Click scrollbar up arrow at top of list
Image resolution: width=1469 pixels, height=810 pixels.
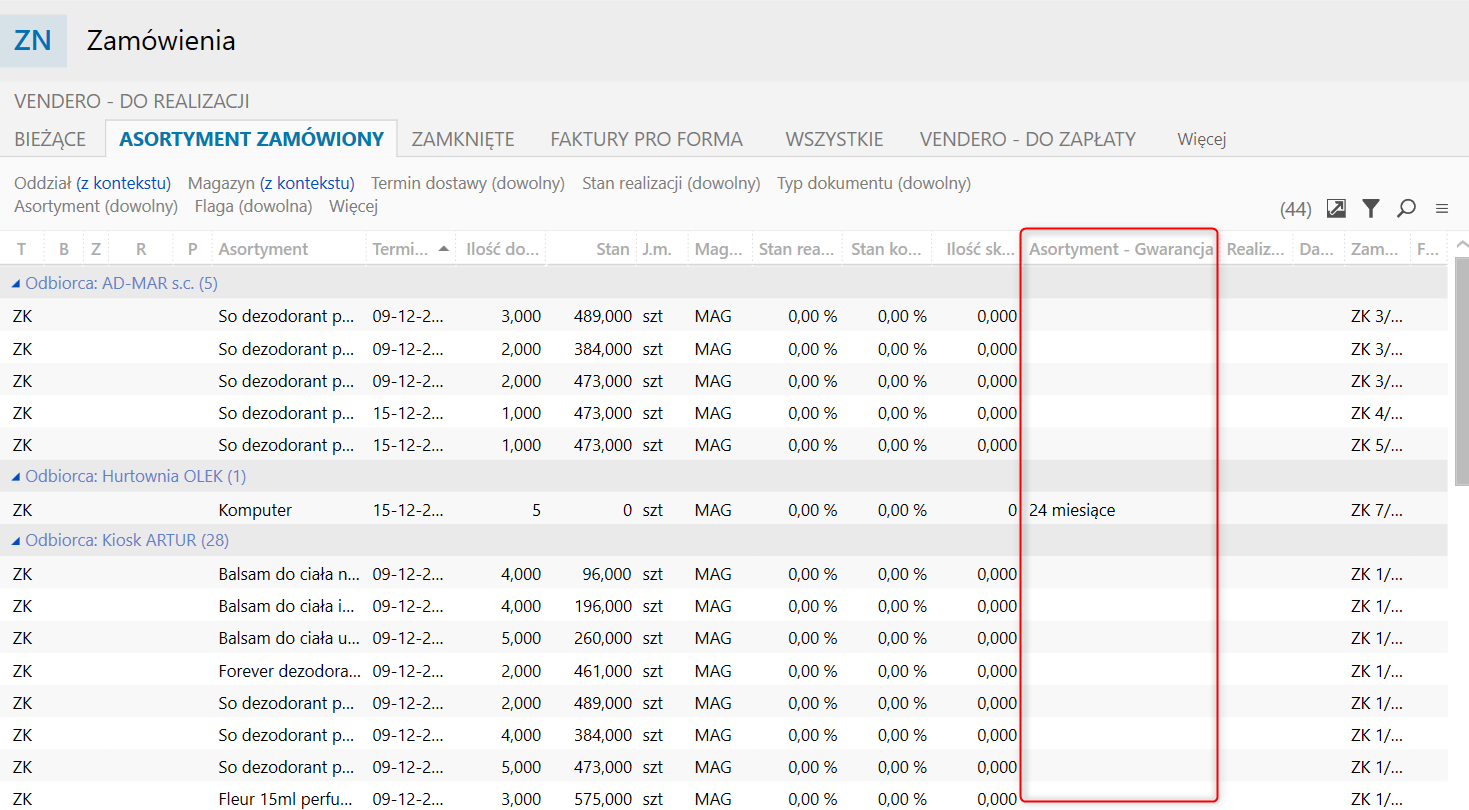[1461, 245]
